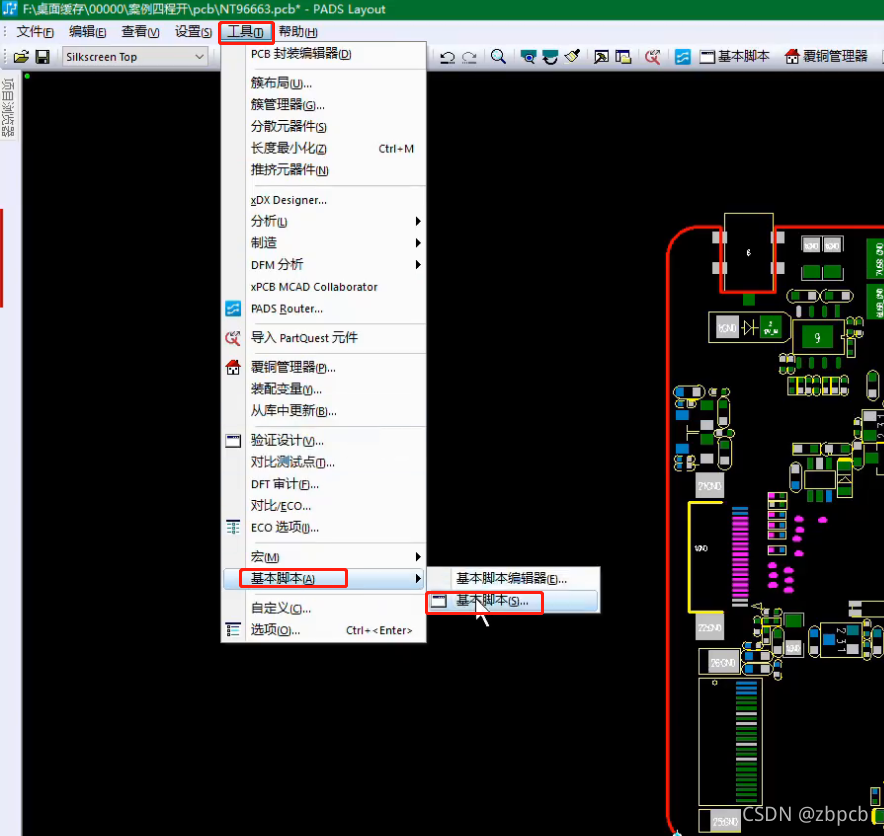884x836 pixels.
Task: Click the hammer design toolbar icon
Action: click(601, 56)
